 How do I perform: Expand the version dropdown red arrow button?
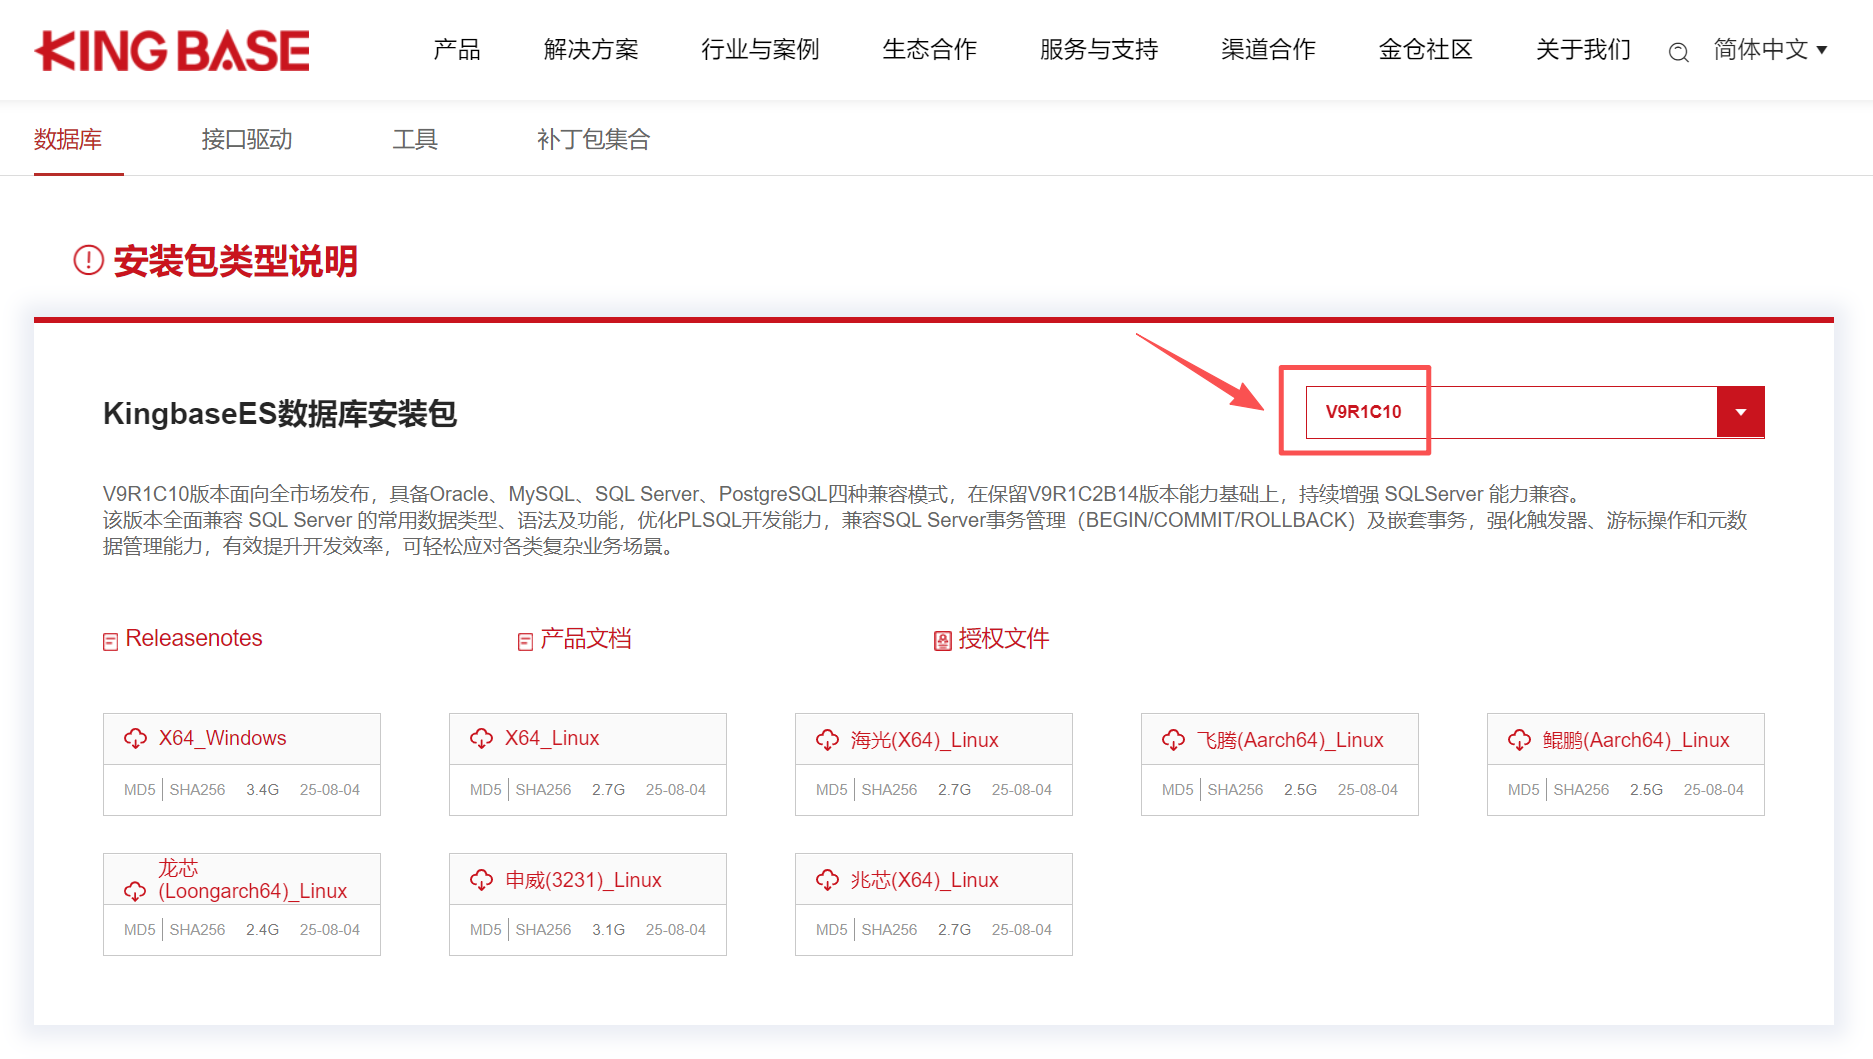click(x=1740, y=412)
